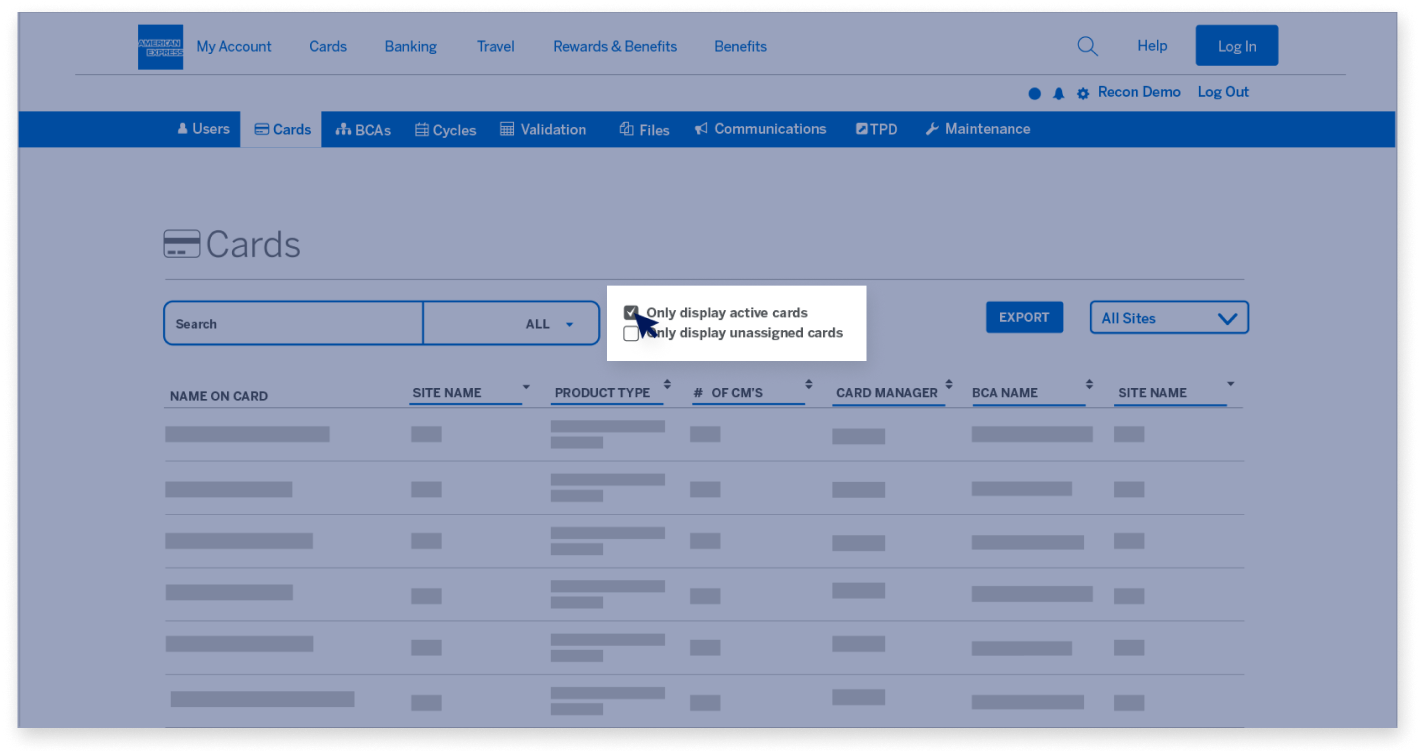Click the Maintenance wrench icon

point(931,128)
